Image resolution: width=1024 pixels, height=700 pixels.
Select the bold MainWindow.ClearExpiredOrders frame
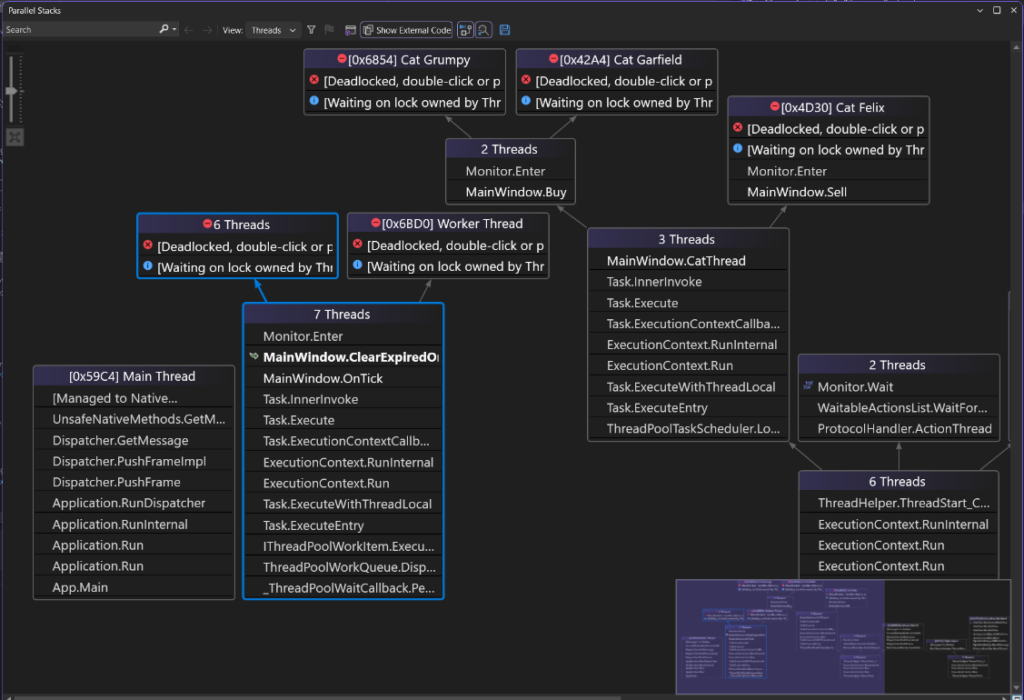[x=343, y=357]
